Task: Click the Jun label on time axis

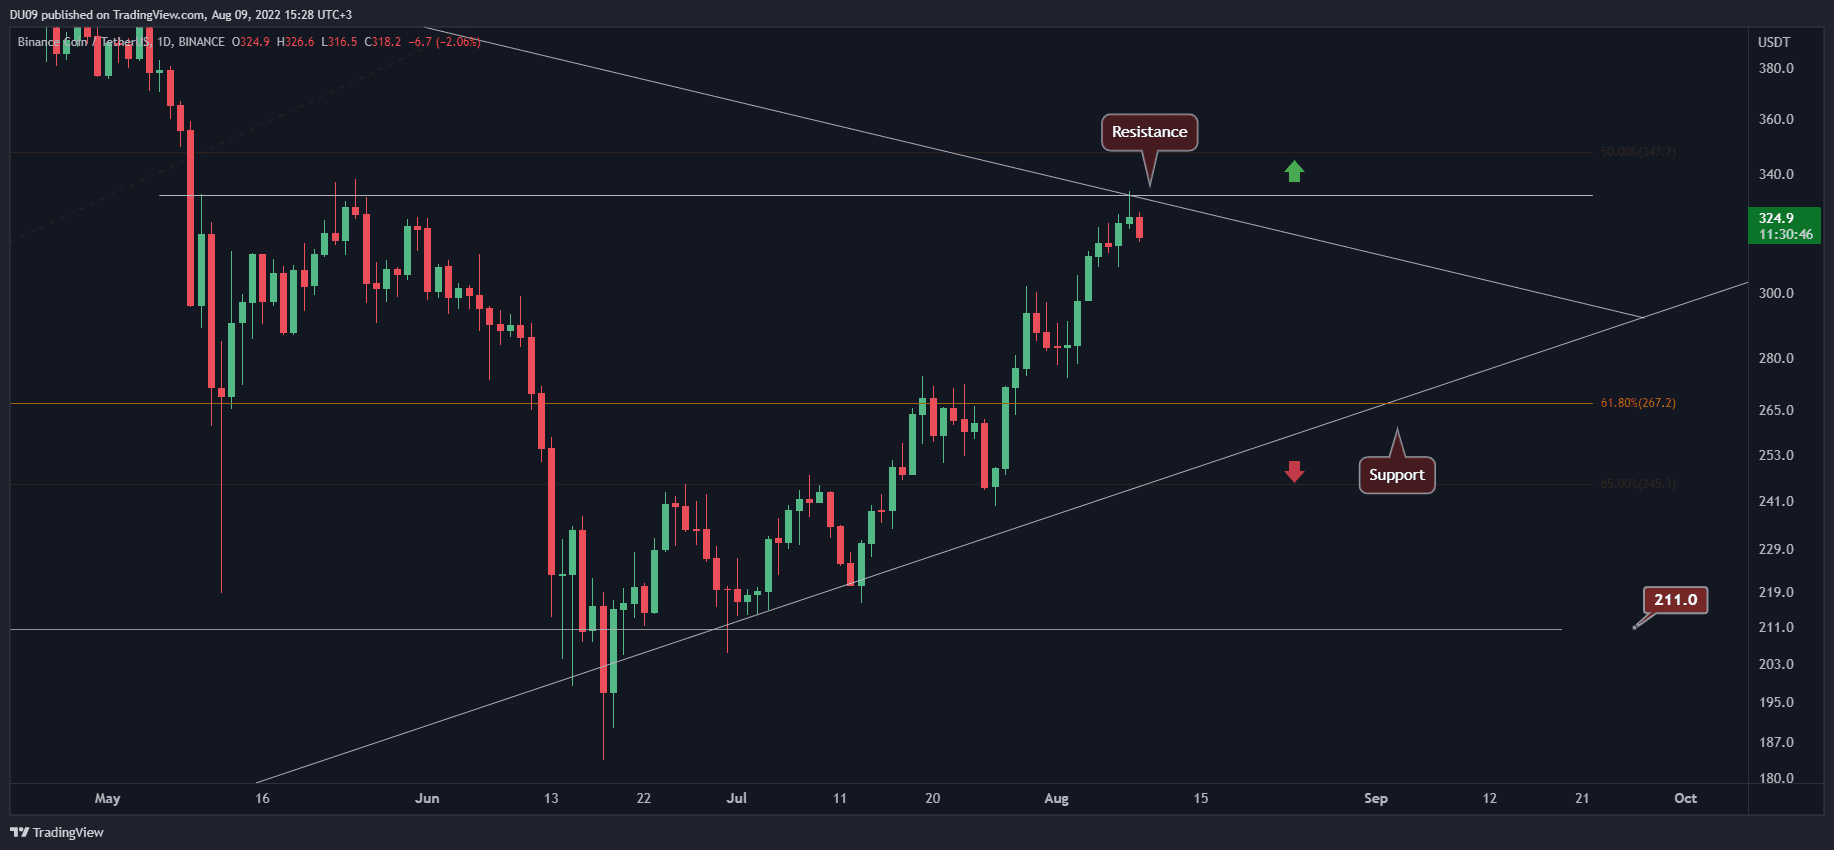Action: coord(427,798)
